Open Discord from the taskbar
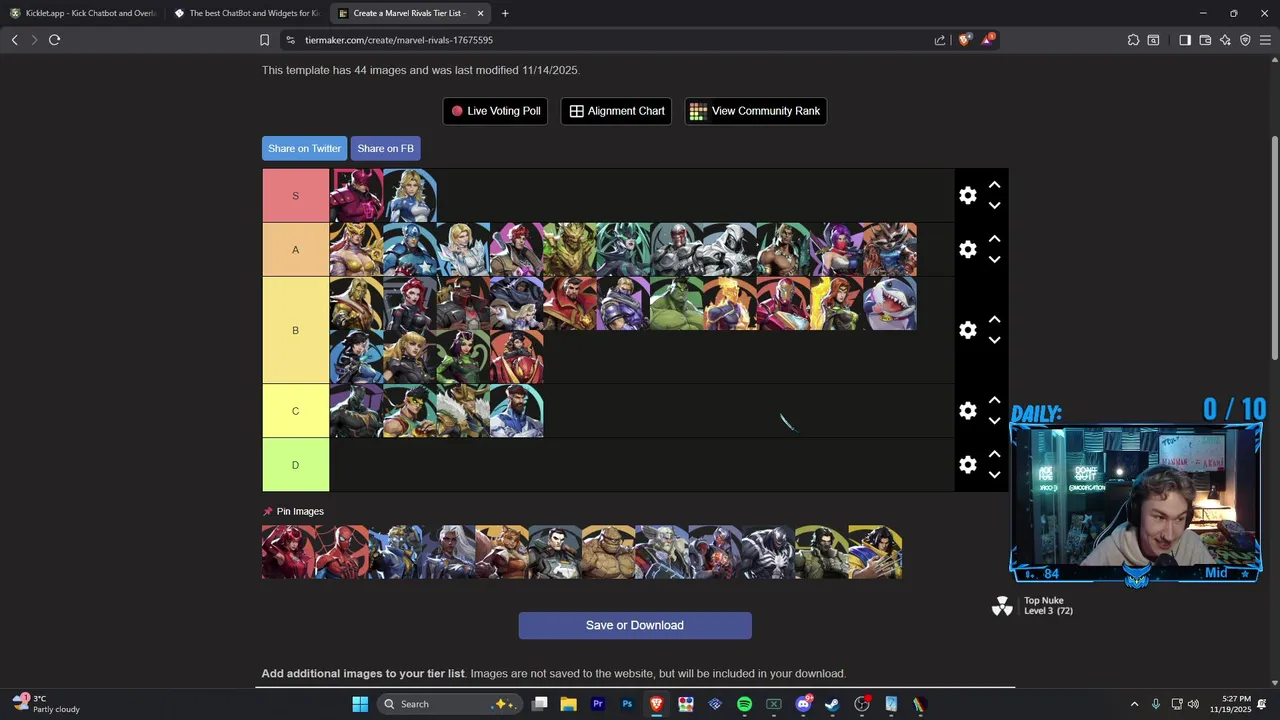This screenshot has height=720, width=1280. (x=803, y=704)
